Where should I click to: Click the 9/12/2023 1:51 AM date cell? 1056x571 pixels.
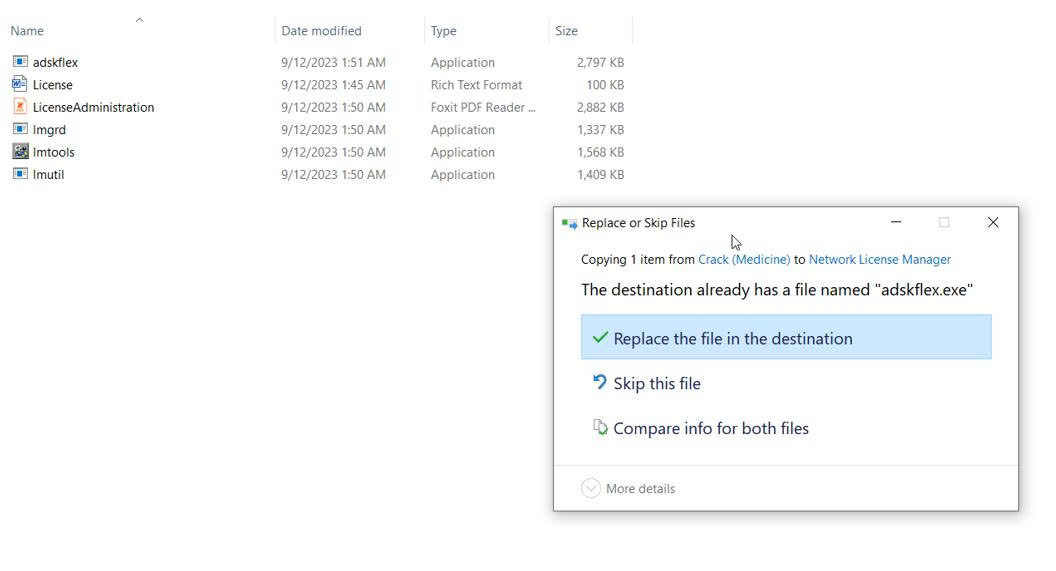333,63
